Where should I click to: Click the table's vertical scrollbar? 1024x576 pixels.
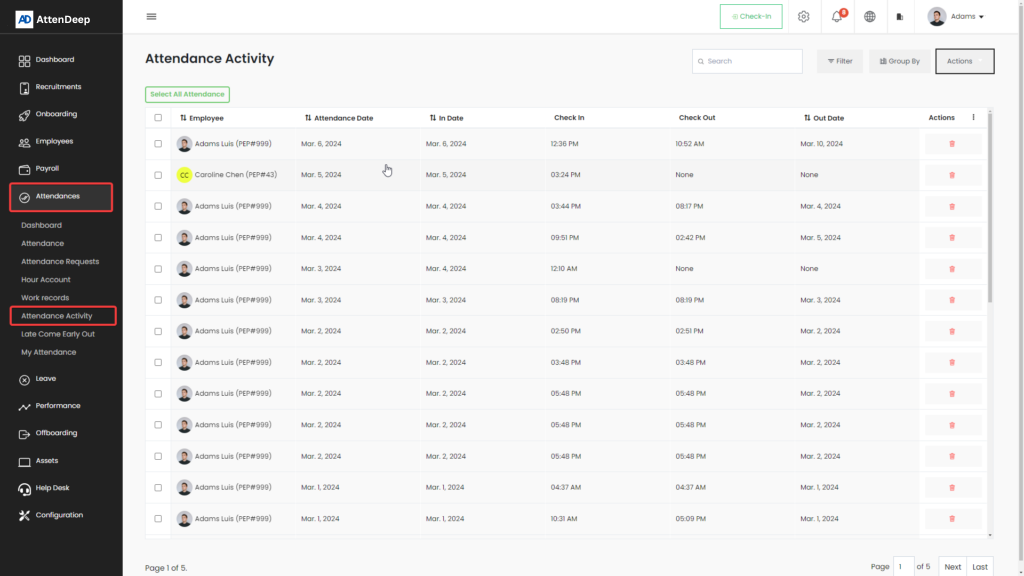tap(990, 210)
